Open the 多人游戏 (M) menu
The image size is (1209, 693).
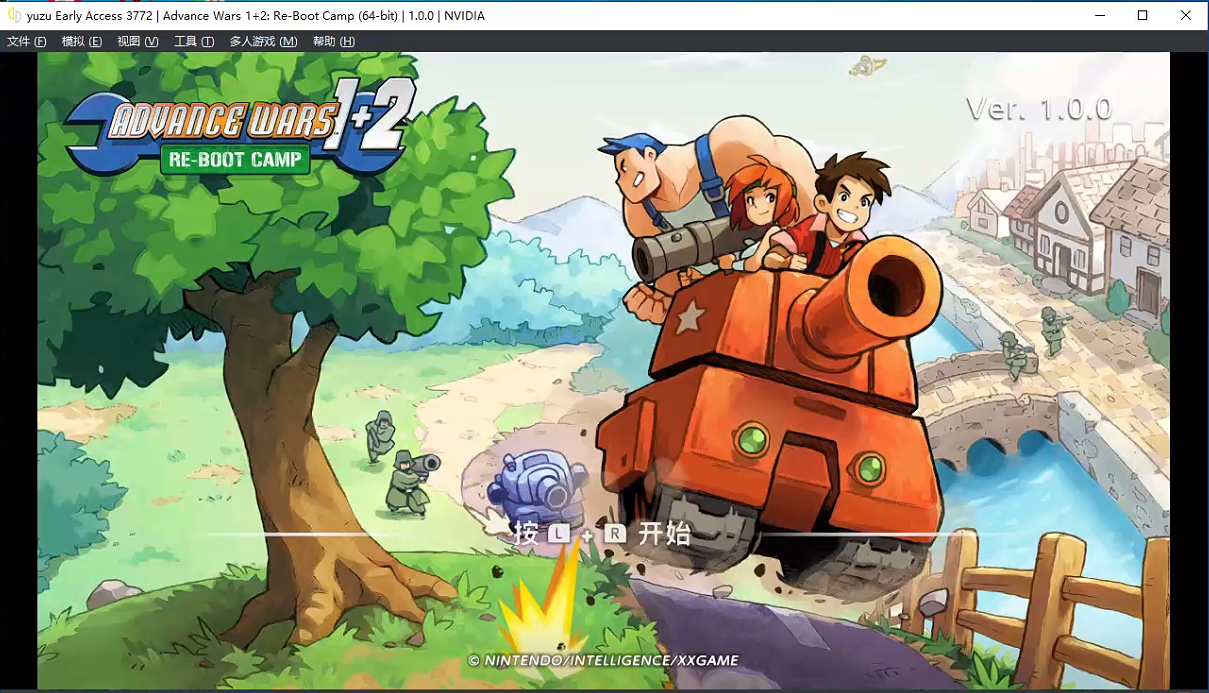click(263, 41)
